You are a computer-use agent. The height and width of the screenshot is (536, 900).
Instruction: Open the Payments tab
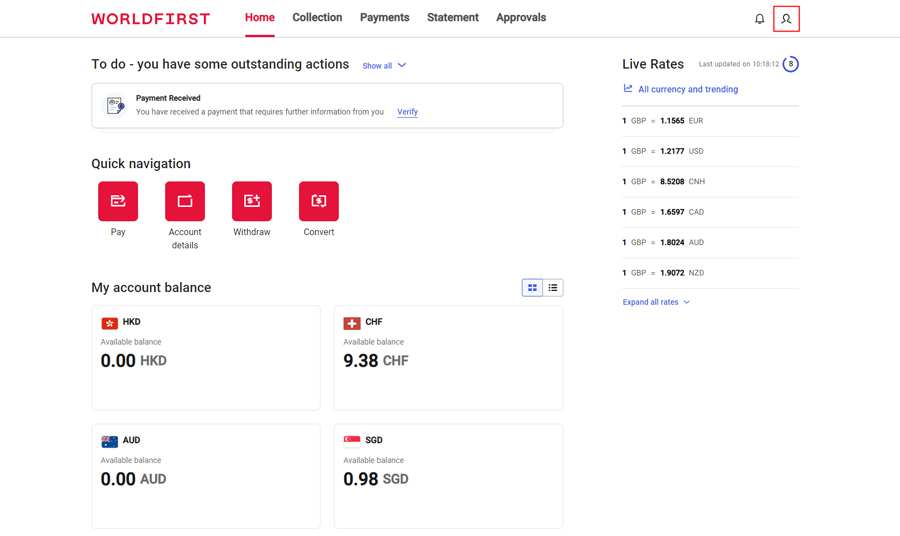coord(385,18)
